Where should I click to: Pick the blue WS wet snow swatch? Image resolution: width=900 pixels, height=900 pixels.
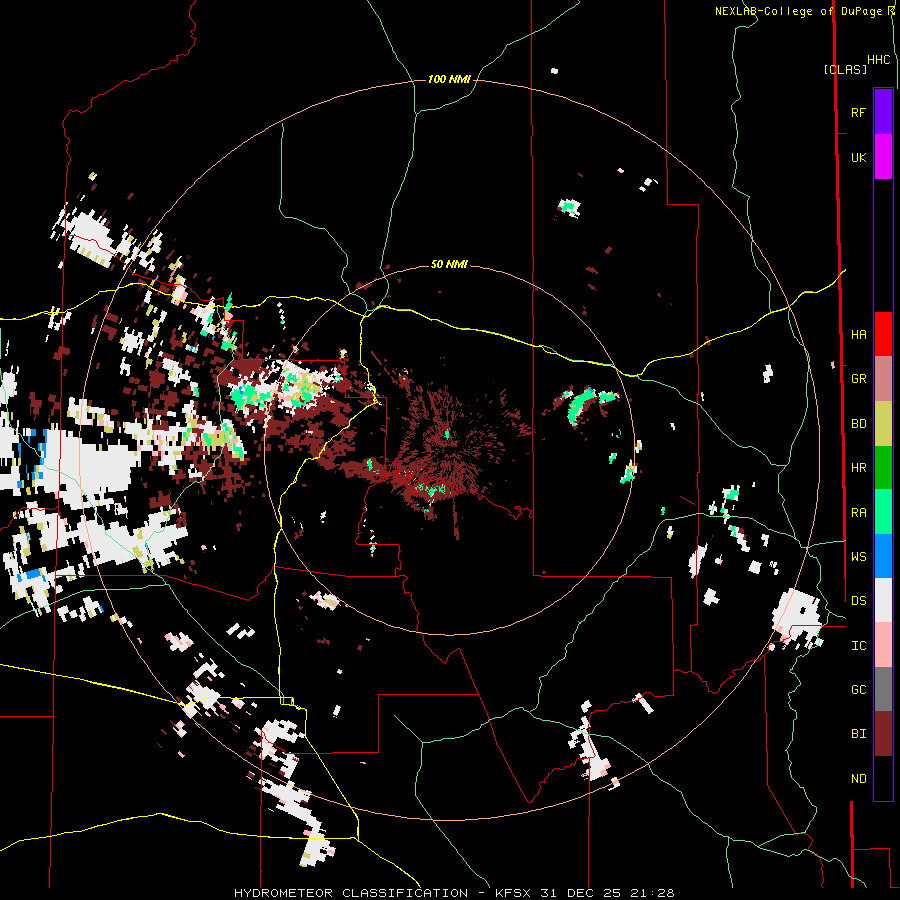click(883, 556)
